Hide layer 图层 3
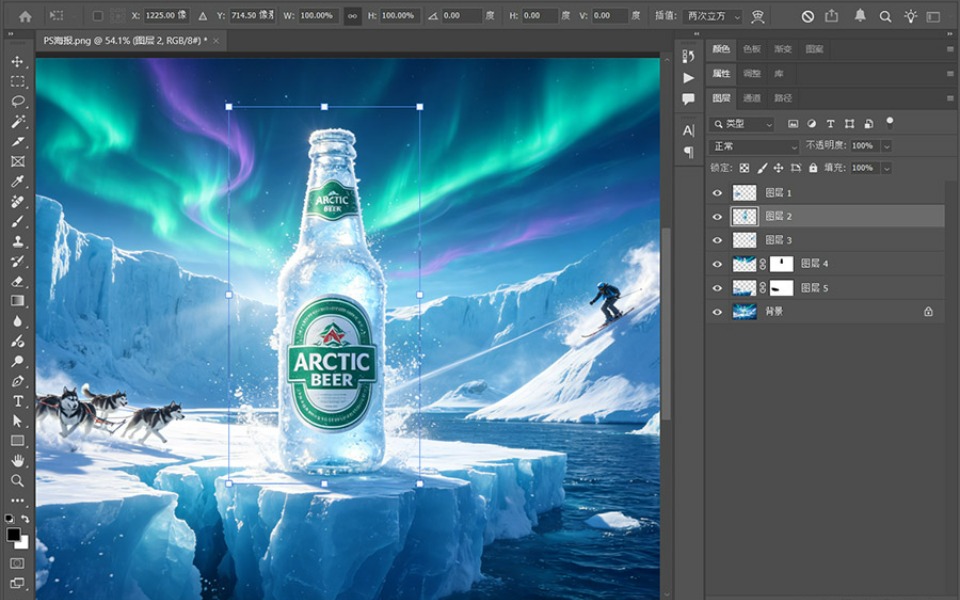 click(717, 240)
